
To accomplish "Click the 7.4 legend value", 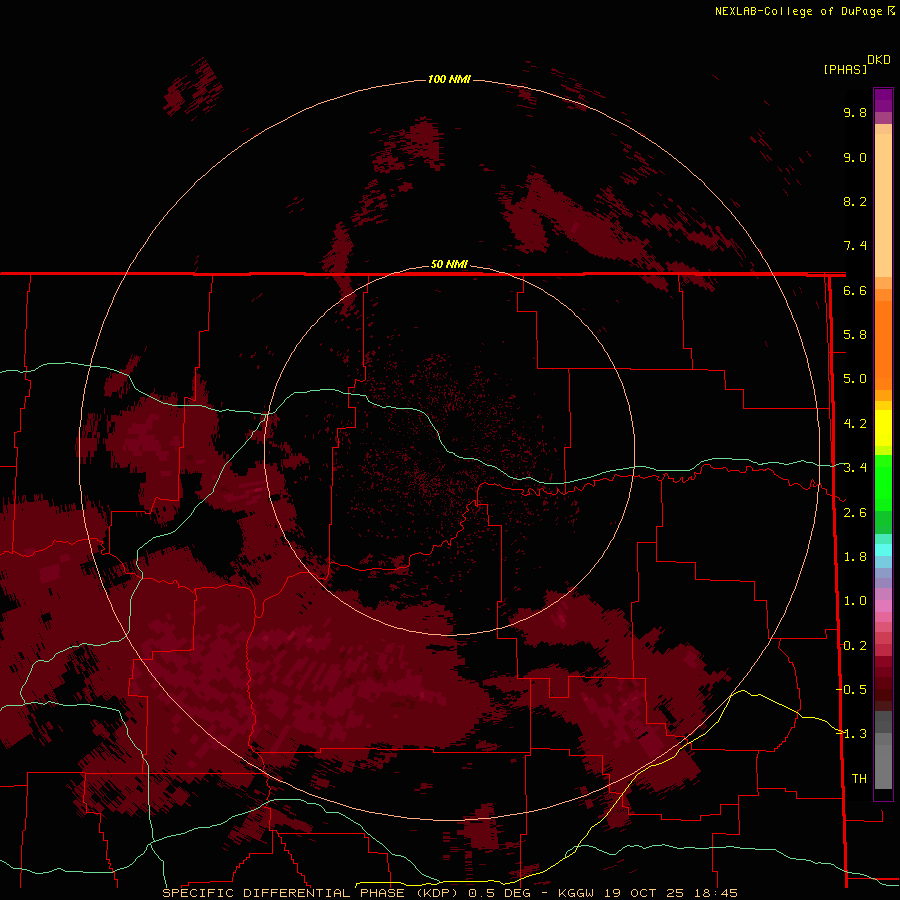I will point(855,246).
